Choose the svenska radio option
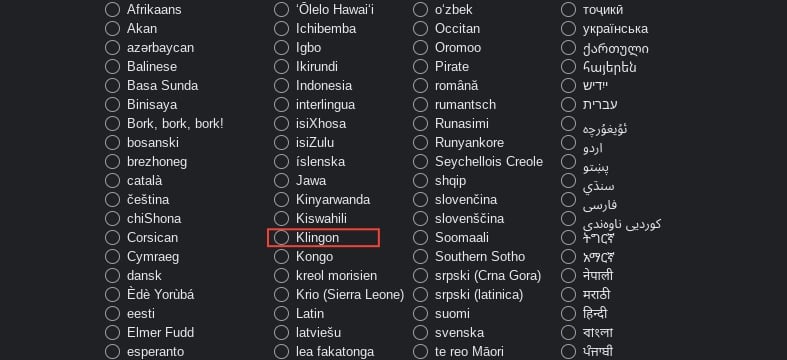Image resolution: width=787 pixels, height=360 pixels. 421,332
